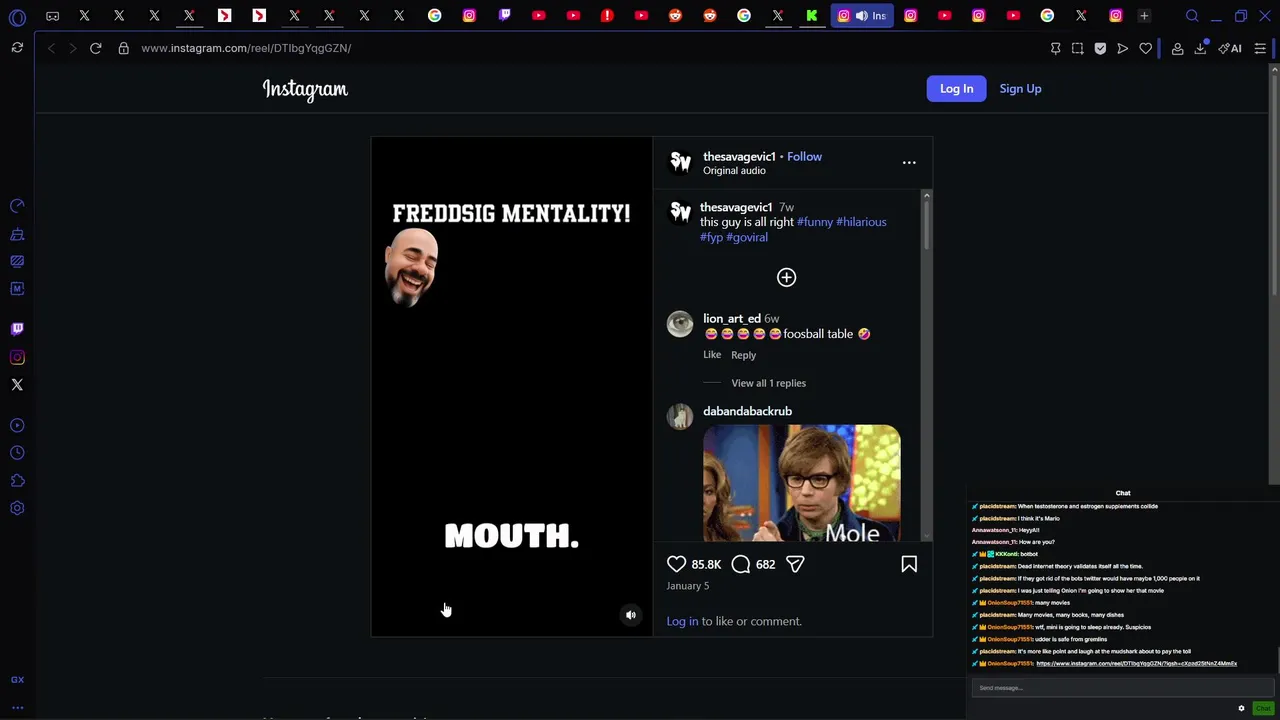Screen dimensions: 1280x720
Task: Open the Instagram logo home link
Action: tap(305, 89)
